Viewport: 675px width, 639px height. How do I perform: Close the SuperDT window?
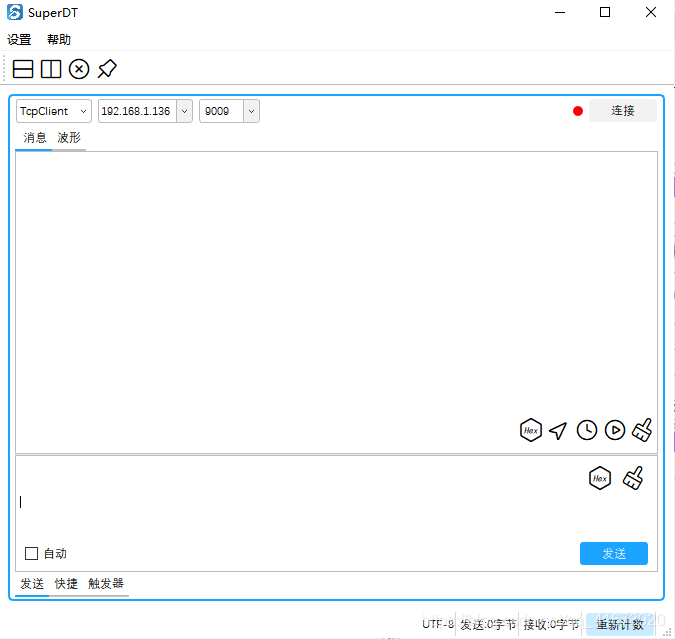(650, 12)
